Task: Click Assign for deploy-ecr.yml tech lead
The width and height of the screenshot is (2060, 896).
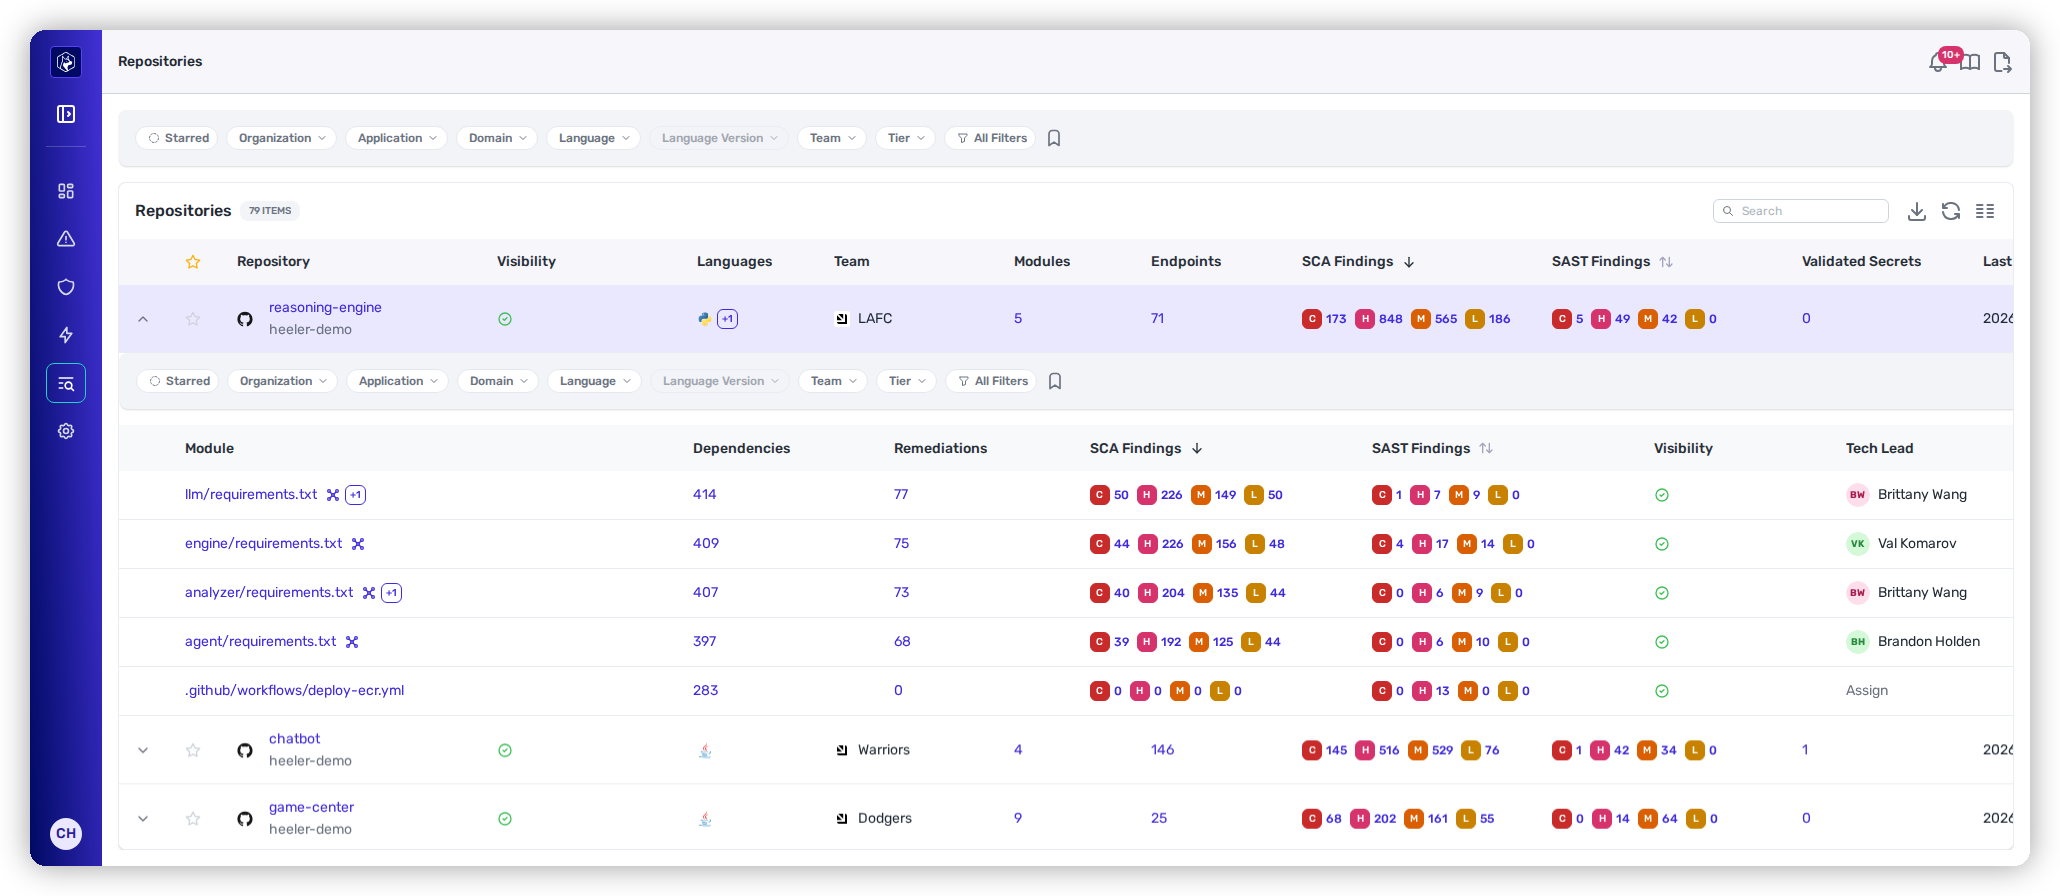Action: click(1867, 690)
